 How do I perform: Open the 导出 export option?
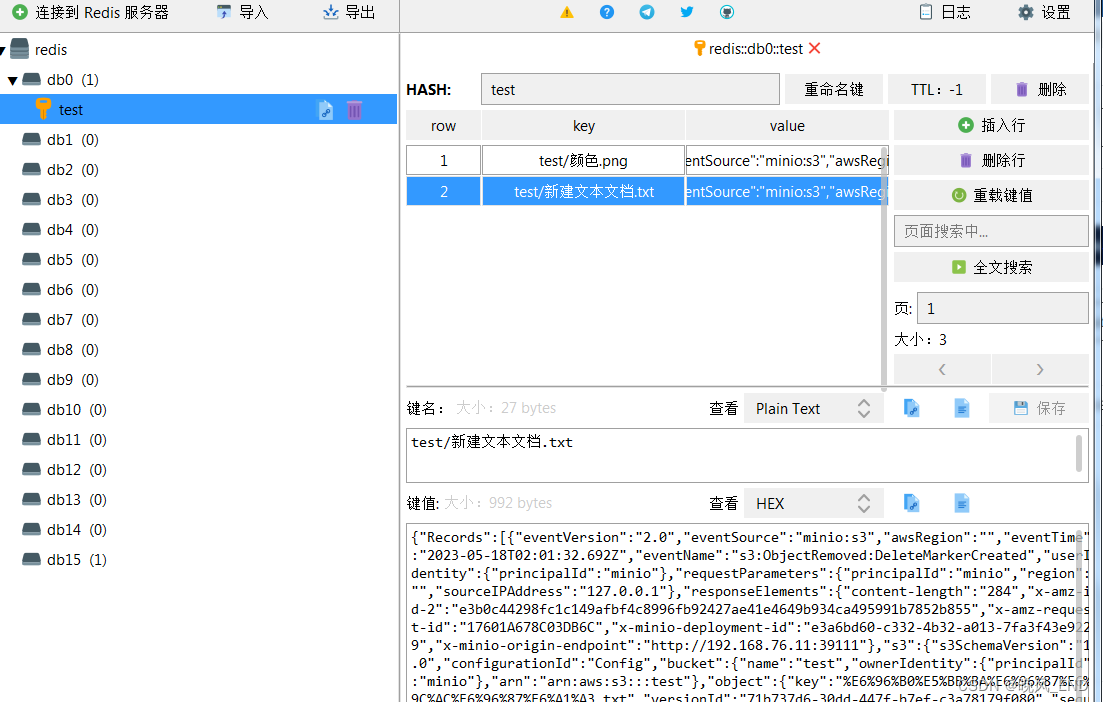(x=349, y=12)
